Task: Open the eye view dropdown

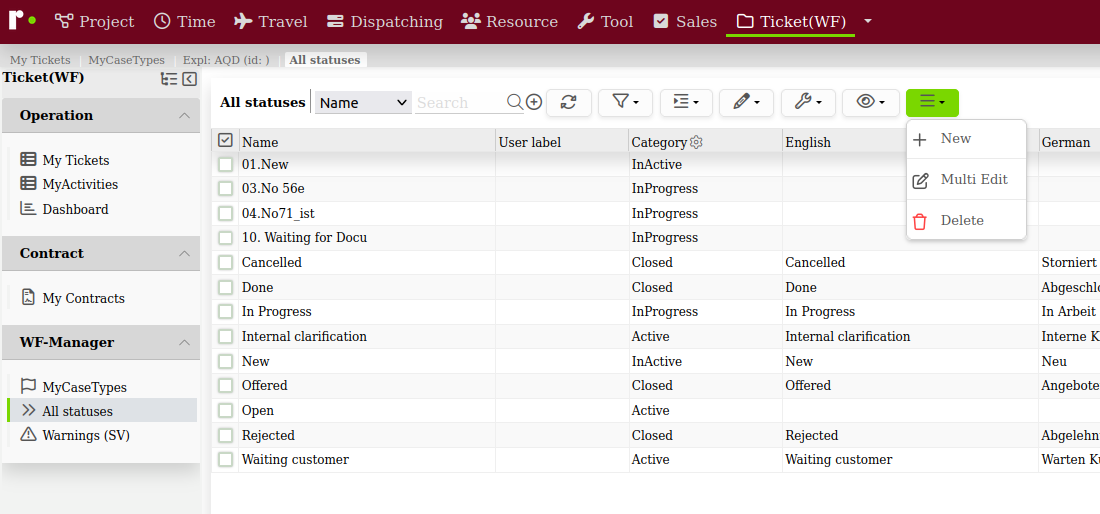Action: pyautogui.click(x=871, y=102)
